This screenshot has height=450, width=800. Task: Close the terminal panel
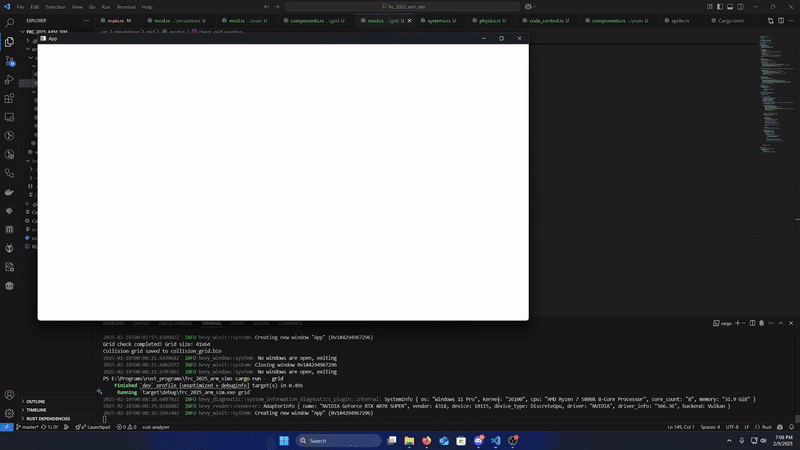coord(791,323)
